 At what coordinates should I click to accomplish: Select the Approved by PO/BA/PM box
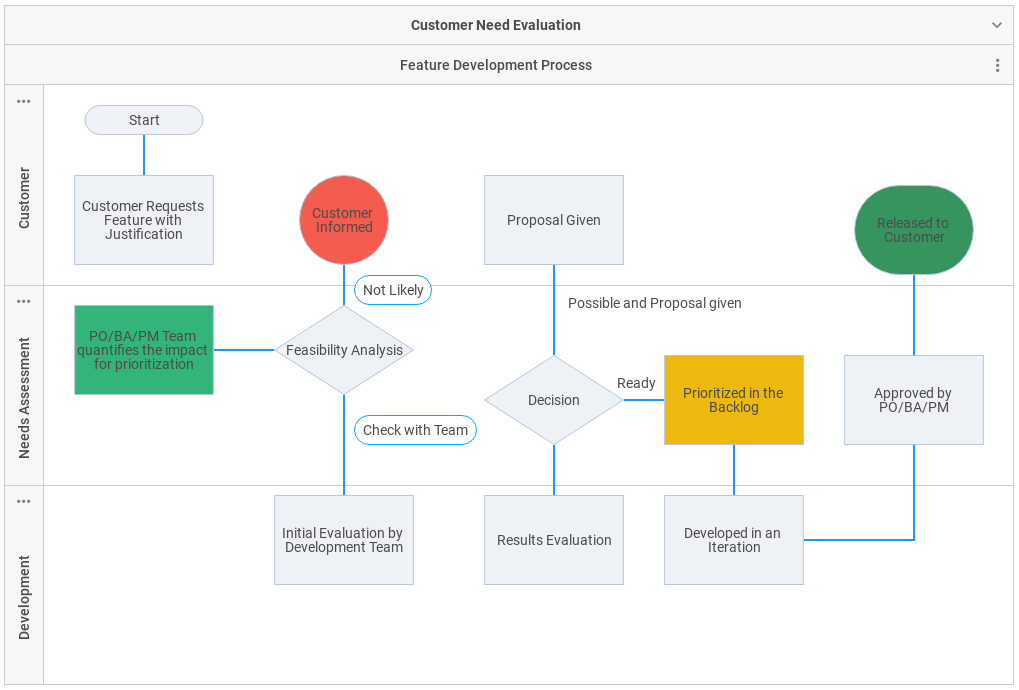tap(914, 400)
